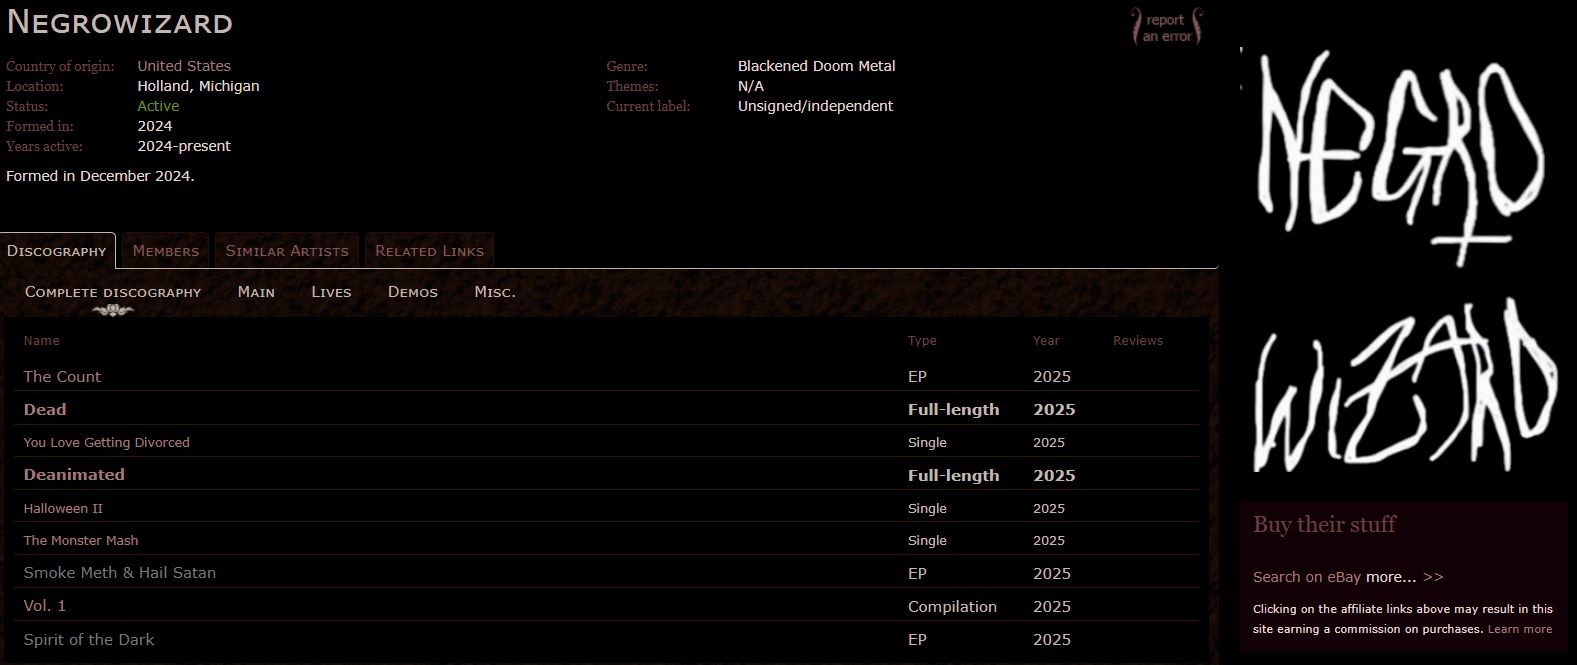Click the Formed in December 2024 note
The image size is (1577, 665).
[x=100, y=176]
